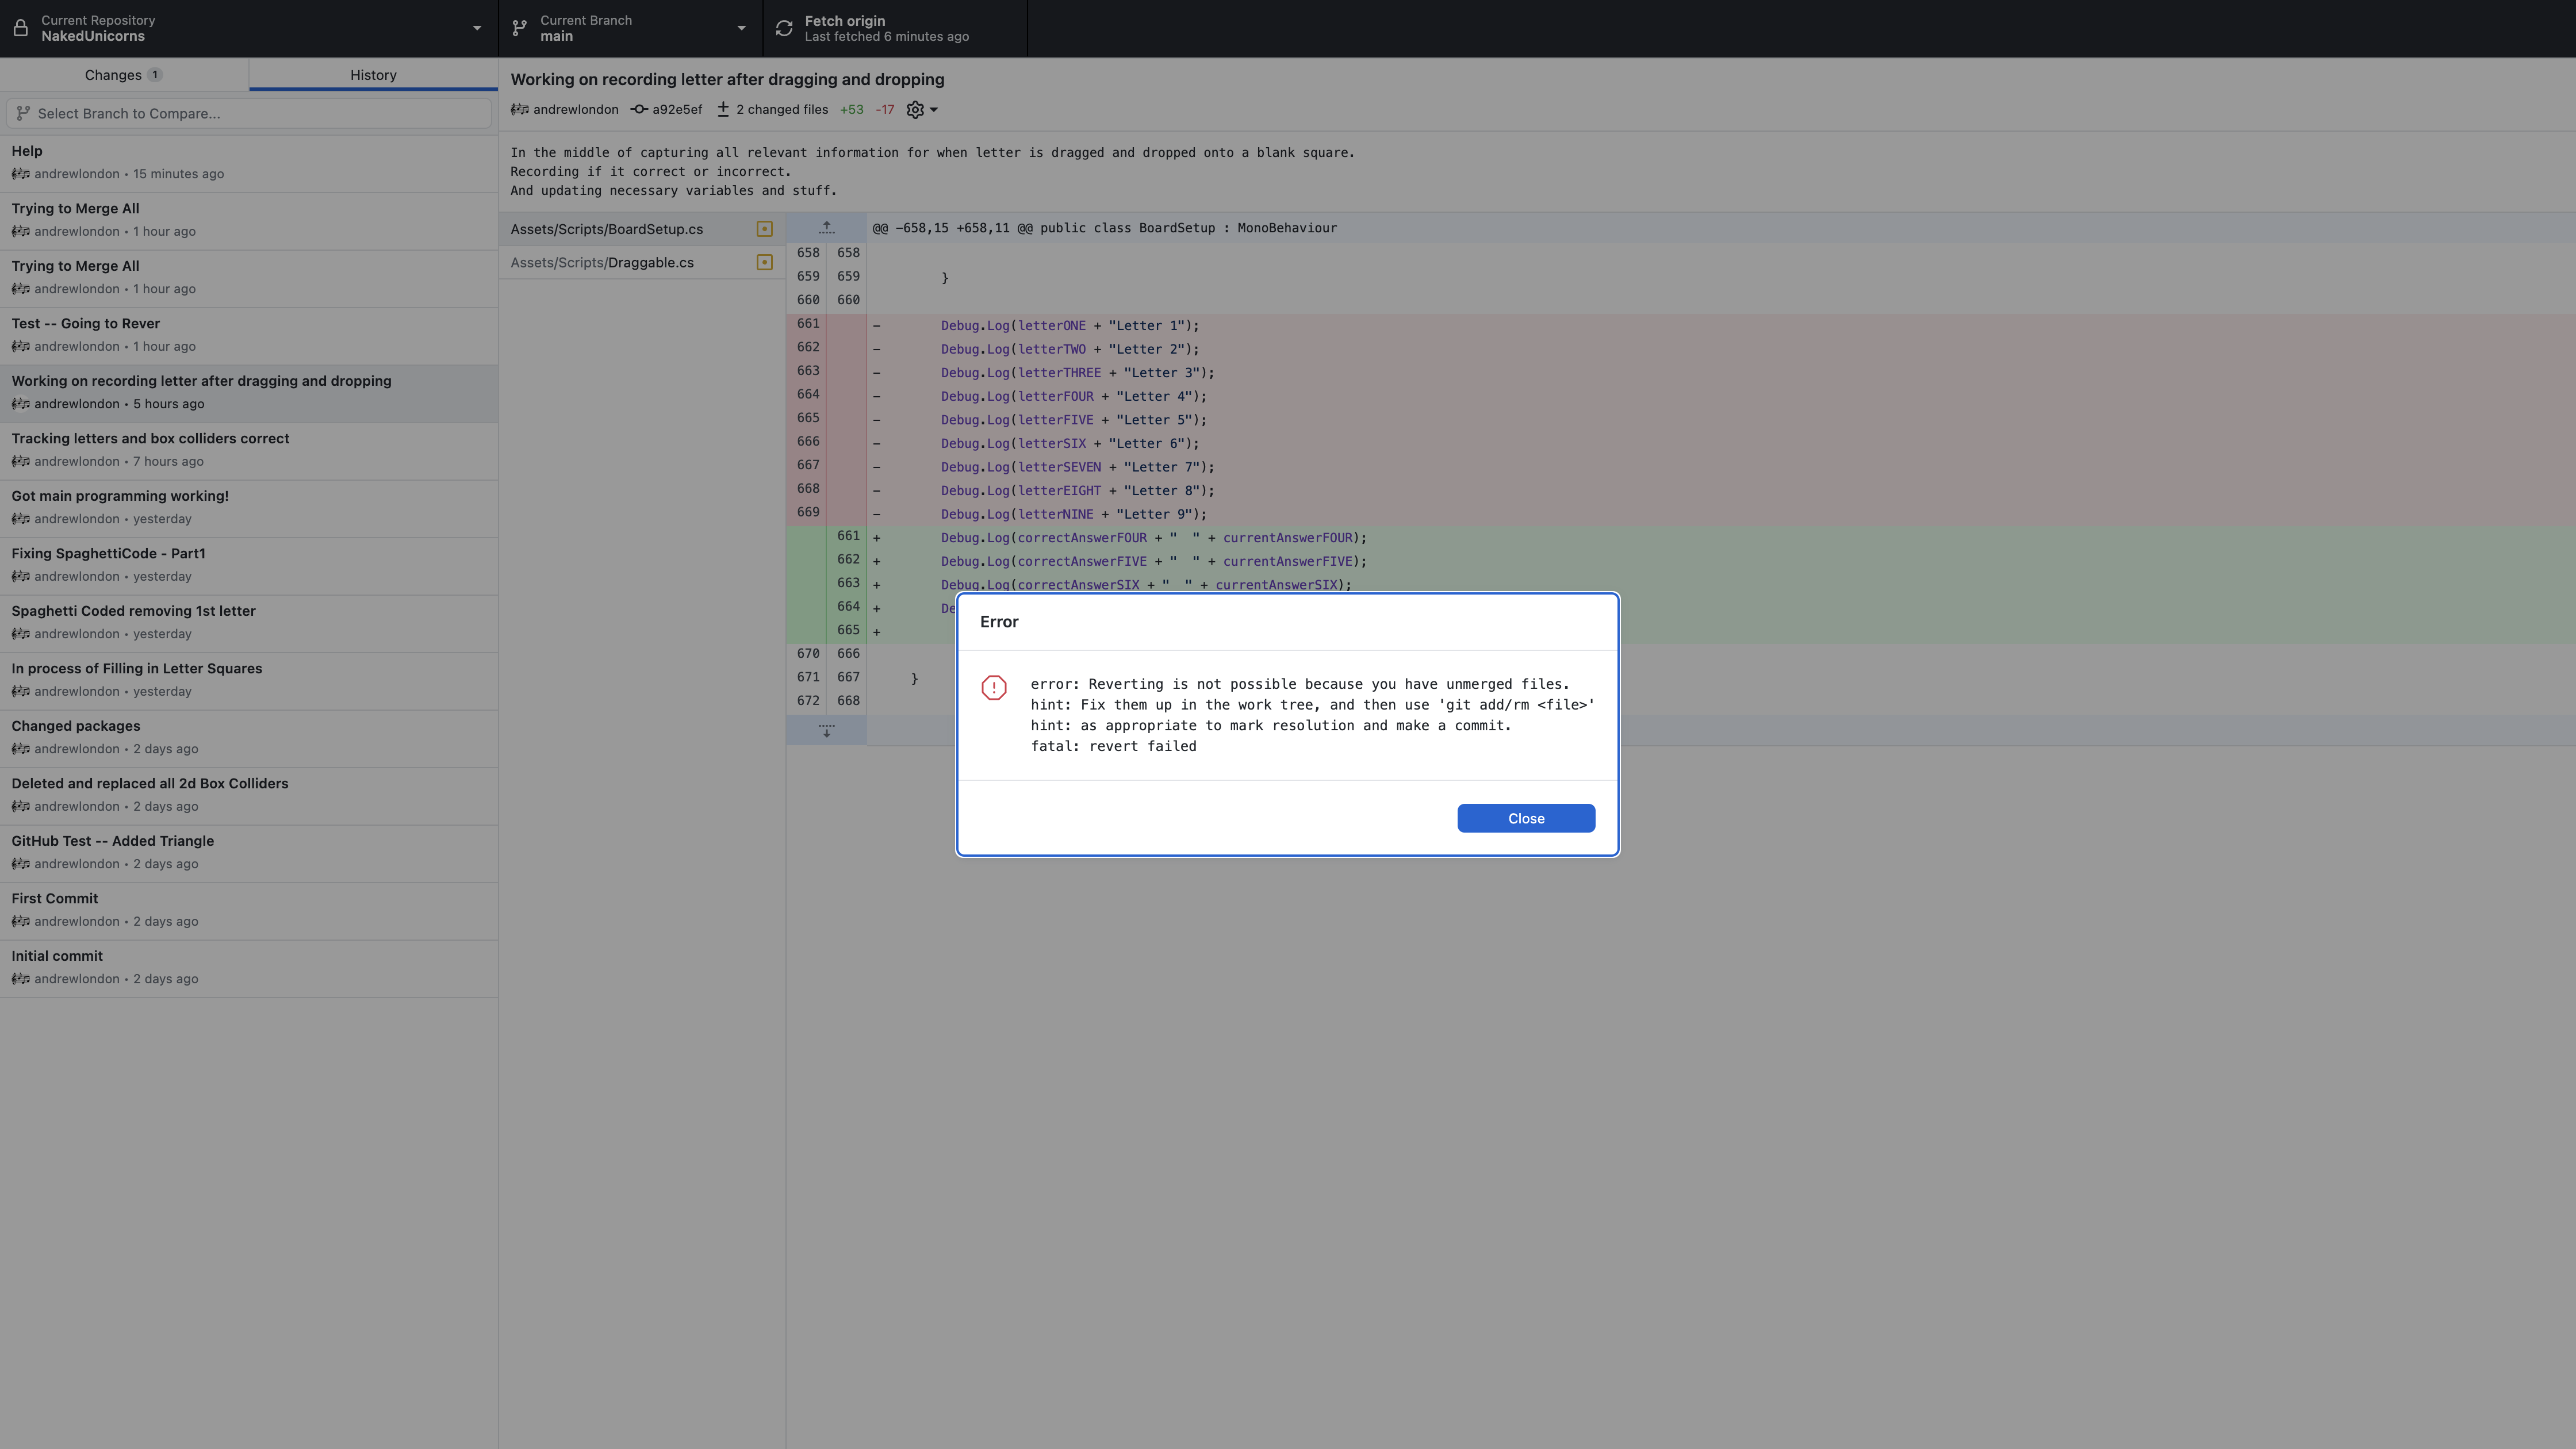Click the Fetch origin refresh icon
The height and width of the screenshot is (1449, 2576).
(784, 28)
